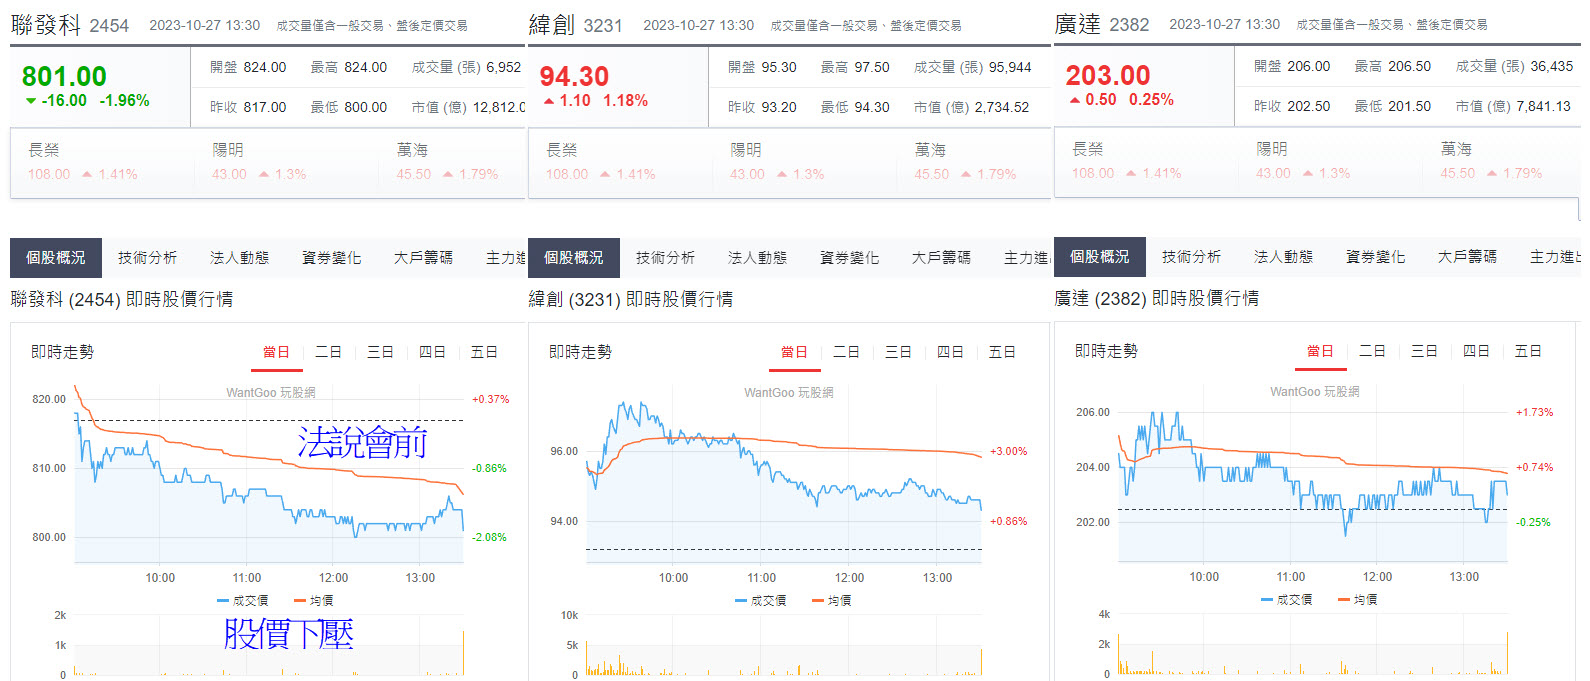Open 萬海 related stock under 廣達
1590x681 pixels.
pos(1500,161)
